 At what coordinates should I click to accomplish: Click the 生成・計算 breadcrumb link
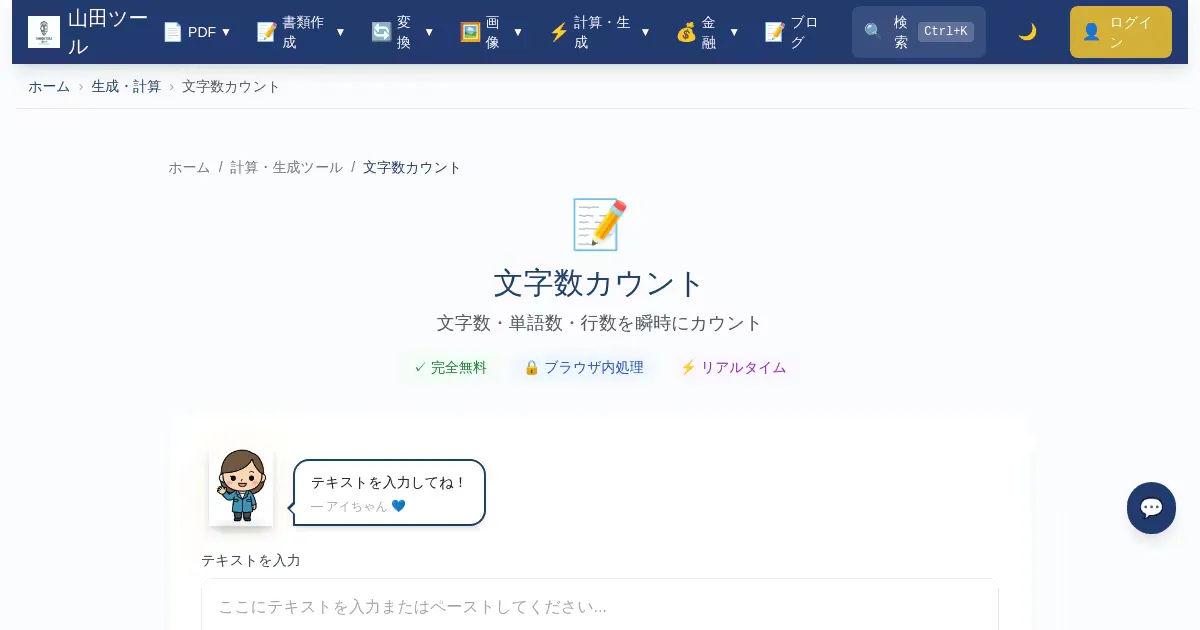coord(126,87)
